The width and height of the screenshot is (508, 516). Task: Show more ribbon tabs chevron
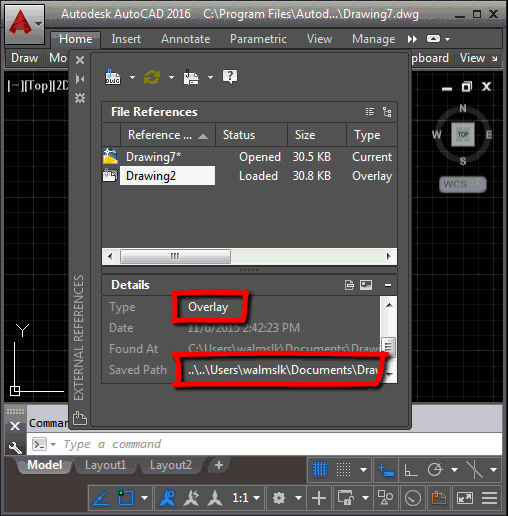(412, 39)
